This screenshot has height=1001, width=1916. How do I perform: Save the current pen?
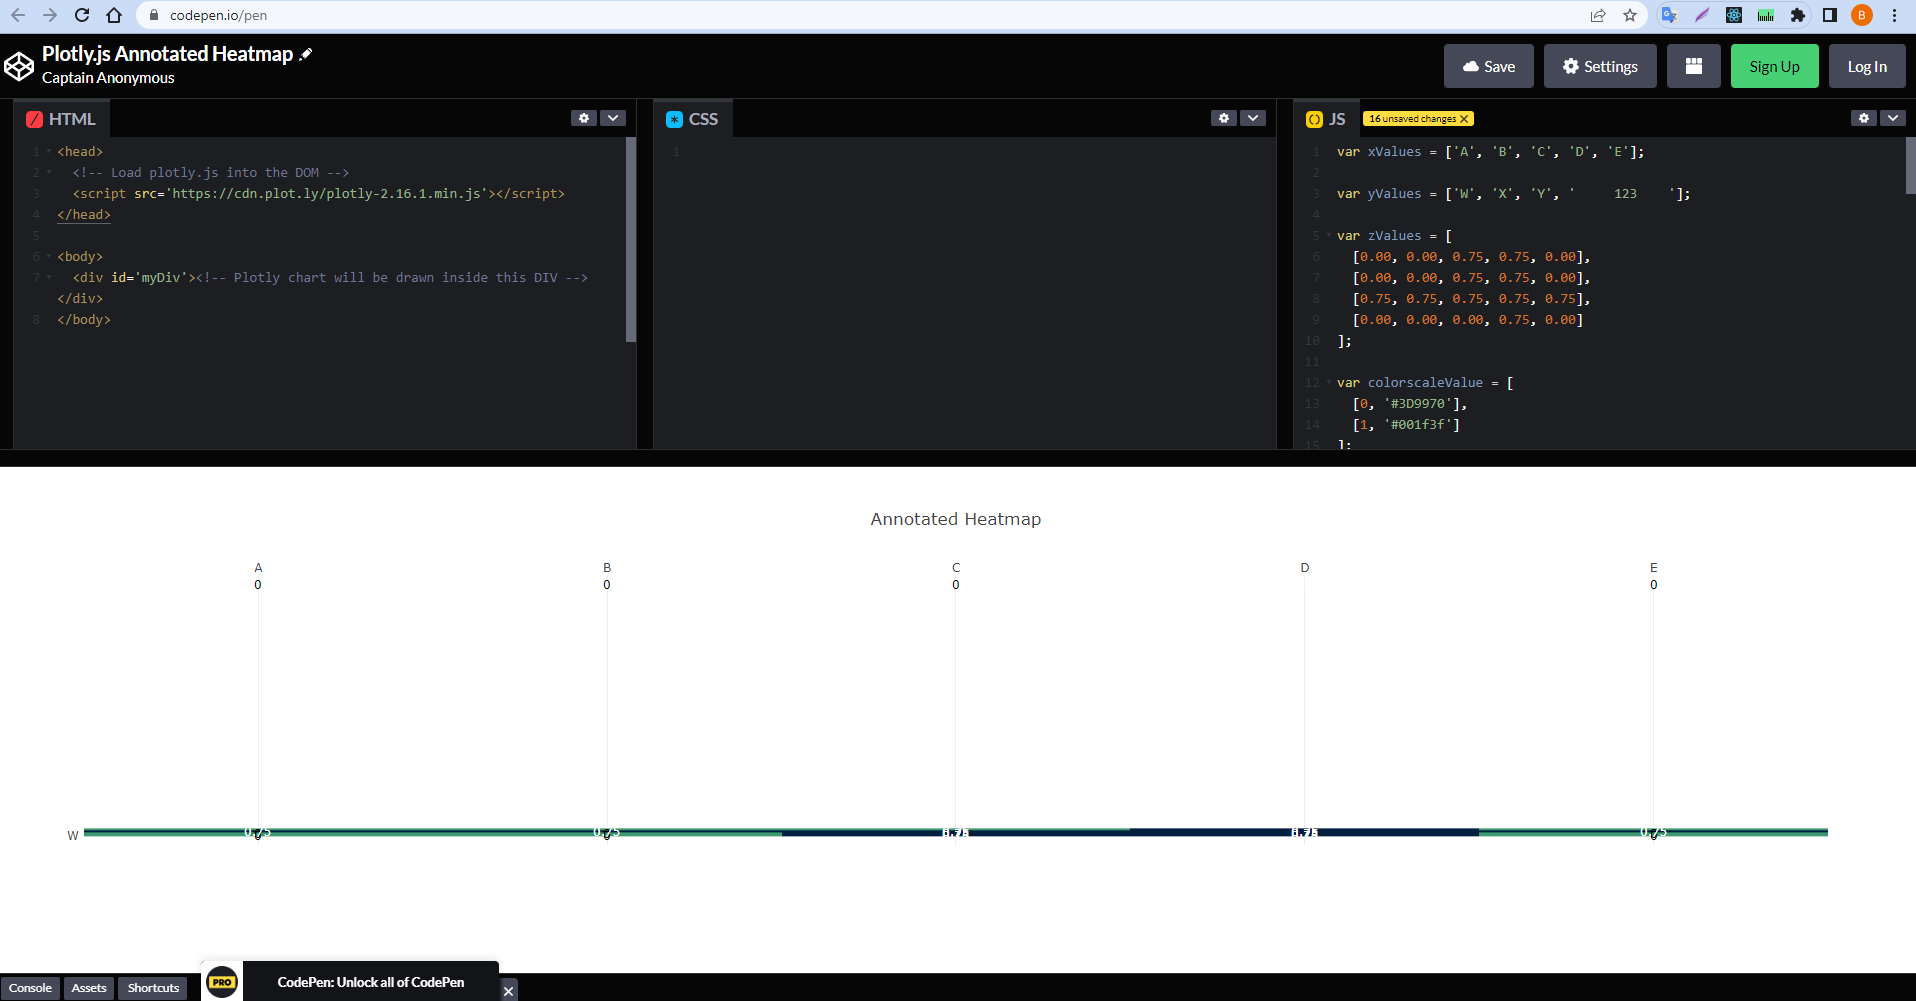pyautogui.click(x=1488, y=65)
